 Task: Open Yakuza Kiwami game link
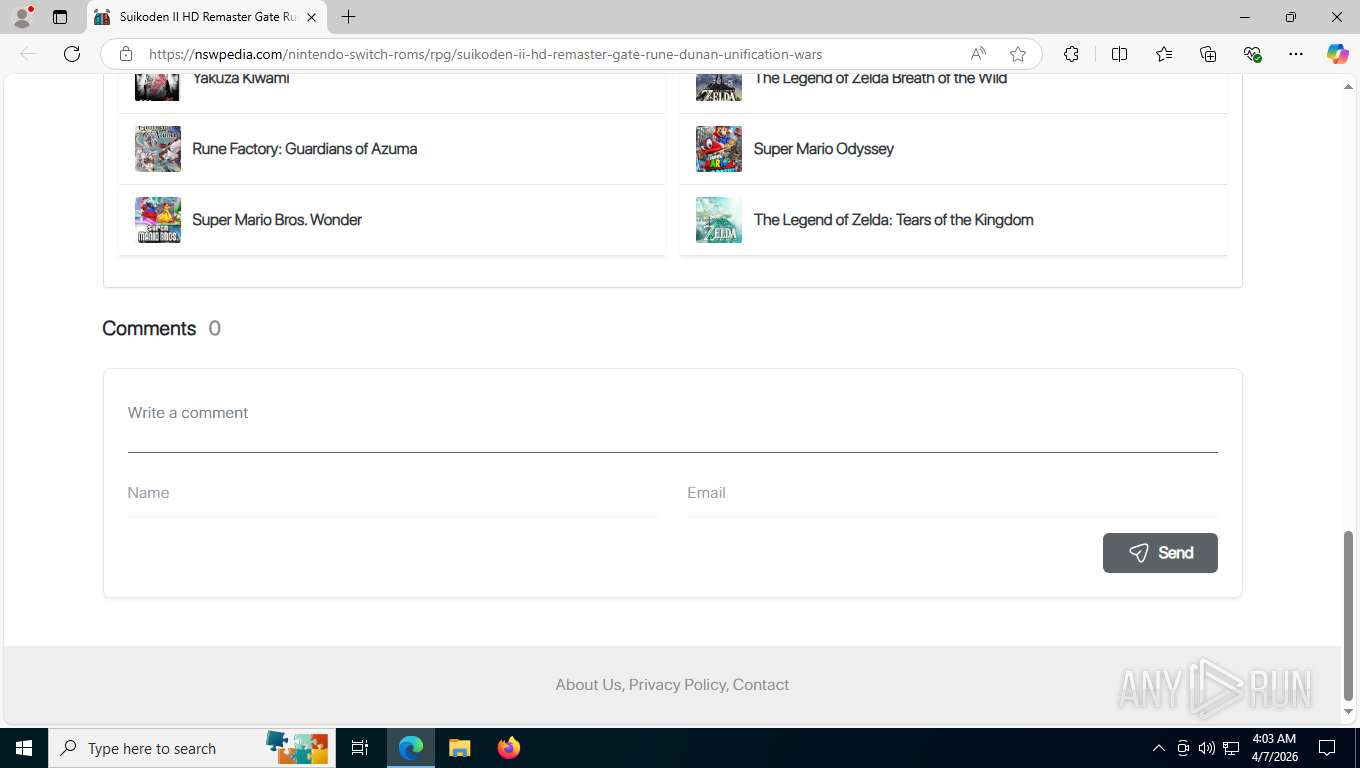coord(241,78)
